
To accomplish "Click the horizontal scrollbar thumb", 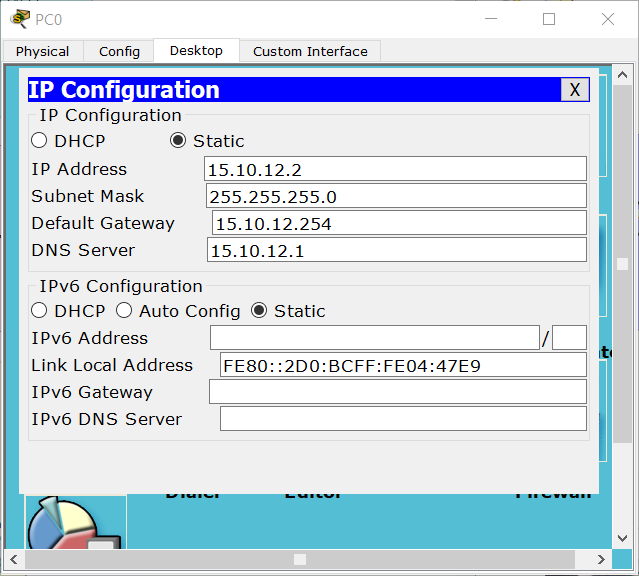I will point(300,559).
